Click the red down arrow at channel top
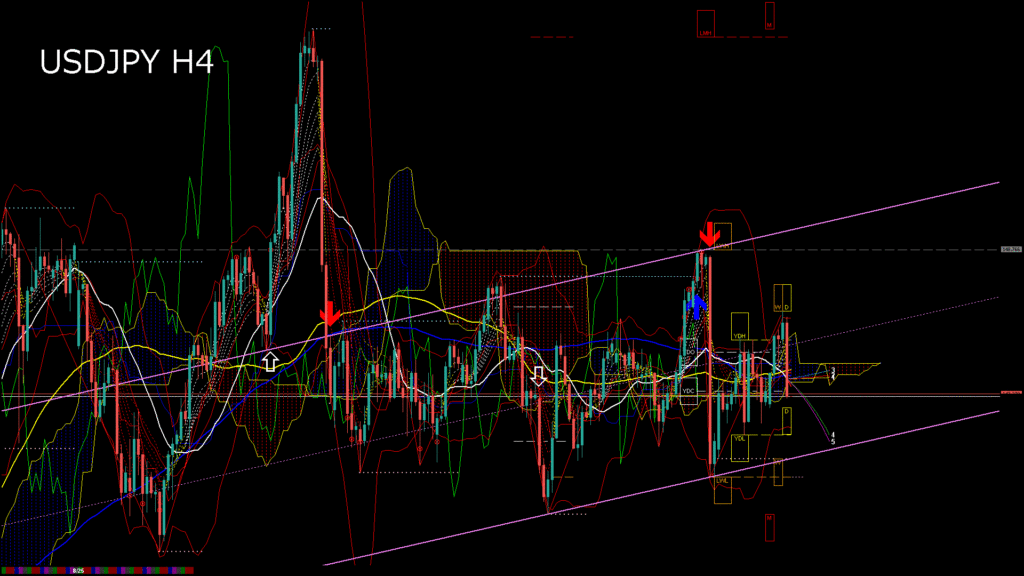Image resolution: width=1024 pixels, height=576 pixels. click(708, 235)
